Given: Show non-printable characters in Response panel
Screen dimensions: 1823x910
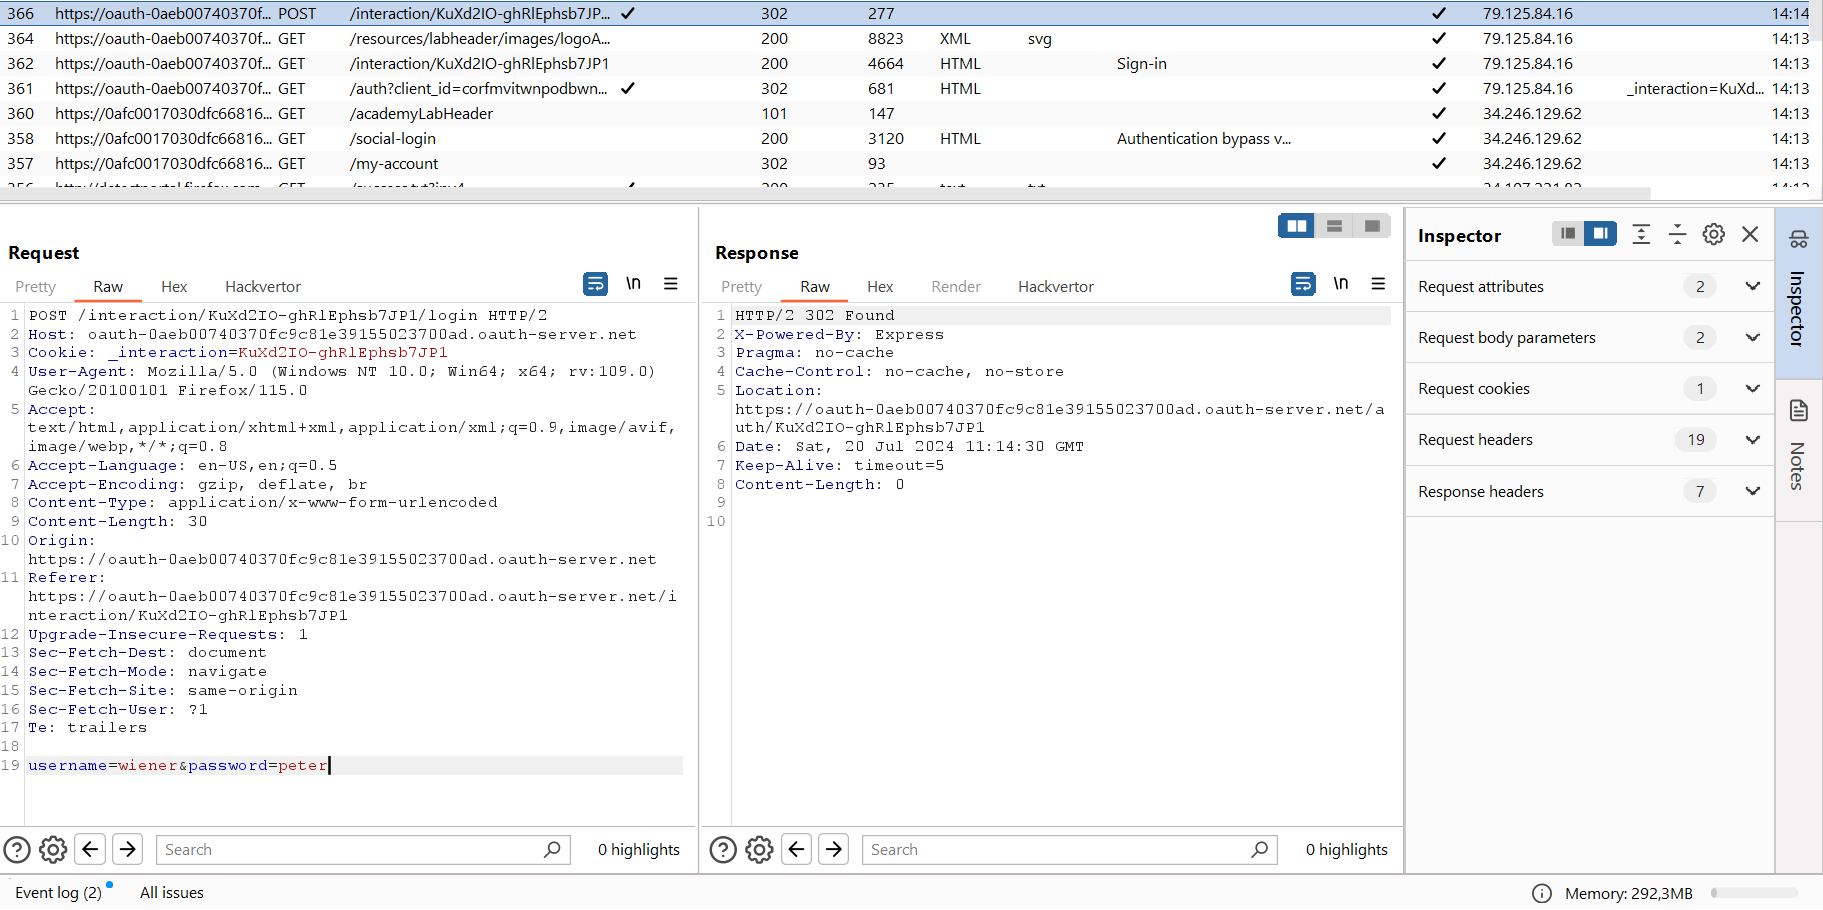Looking at the screenshot, I should 1341,284.
